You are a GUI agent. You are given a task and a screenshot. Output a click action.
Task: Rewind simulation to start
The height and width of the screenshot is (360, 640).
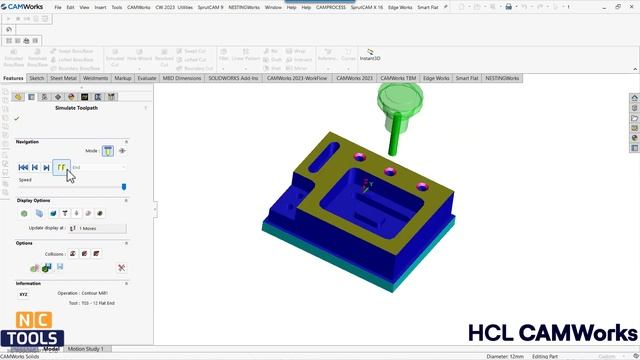[23, 167]
